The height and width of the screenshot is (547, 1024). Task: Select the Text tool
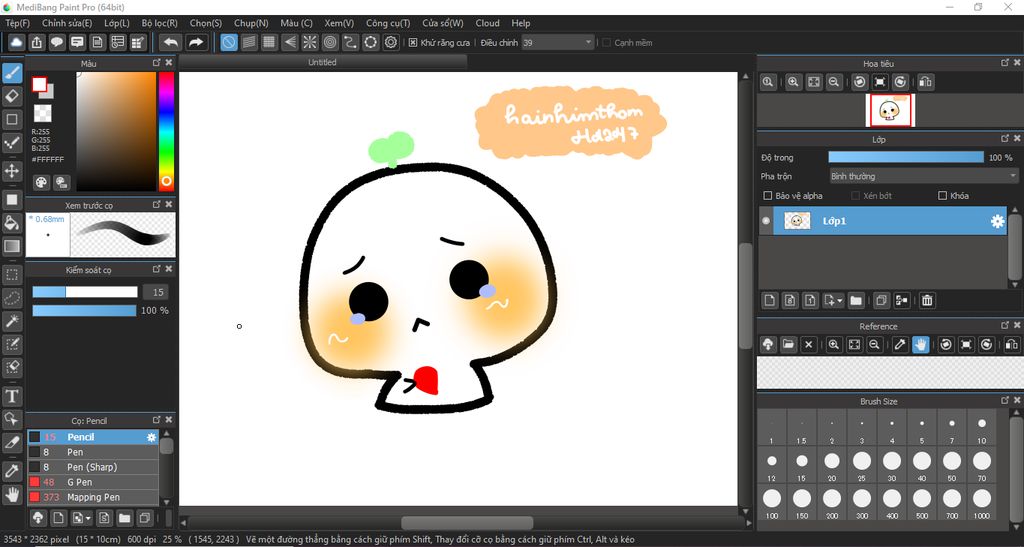click(12, 396)
